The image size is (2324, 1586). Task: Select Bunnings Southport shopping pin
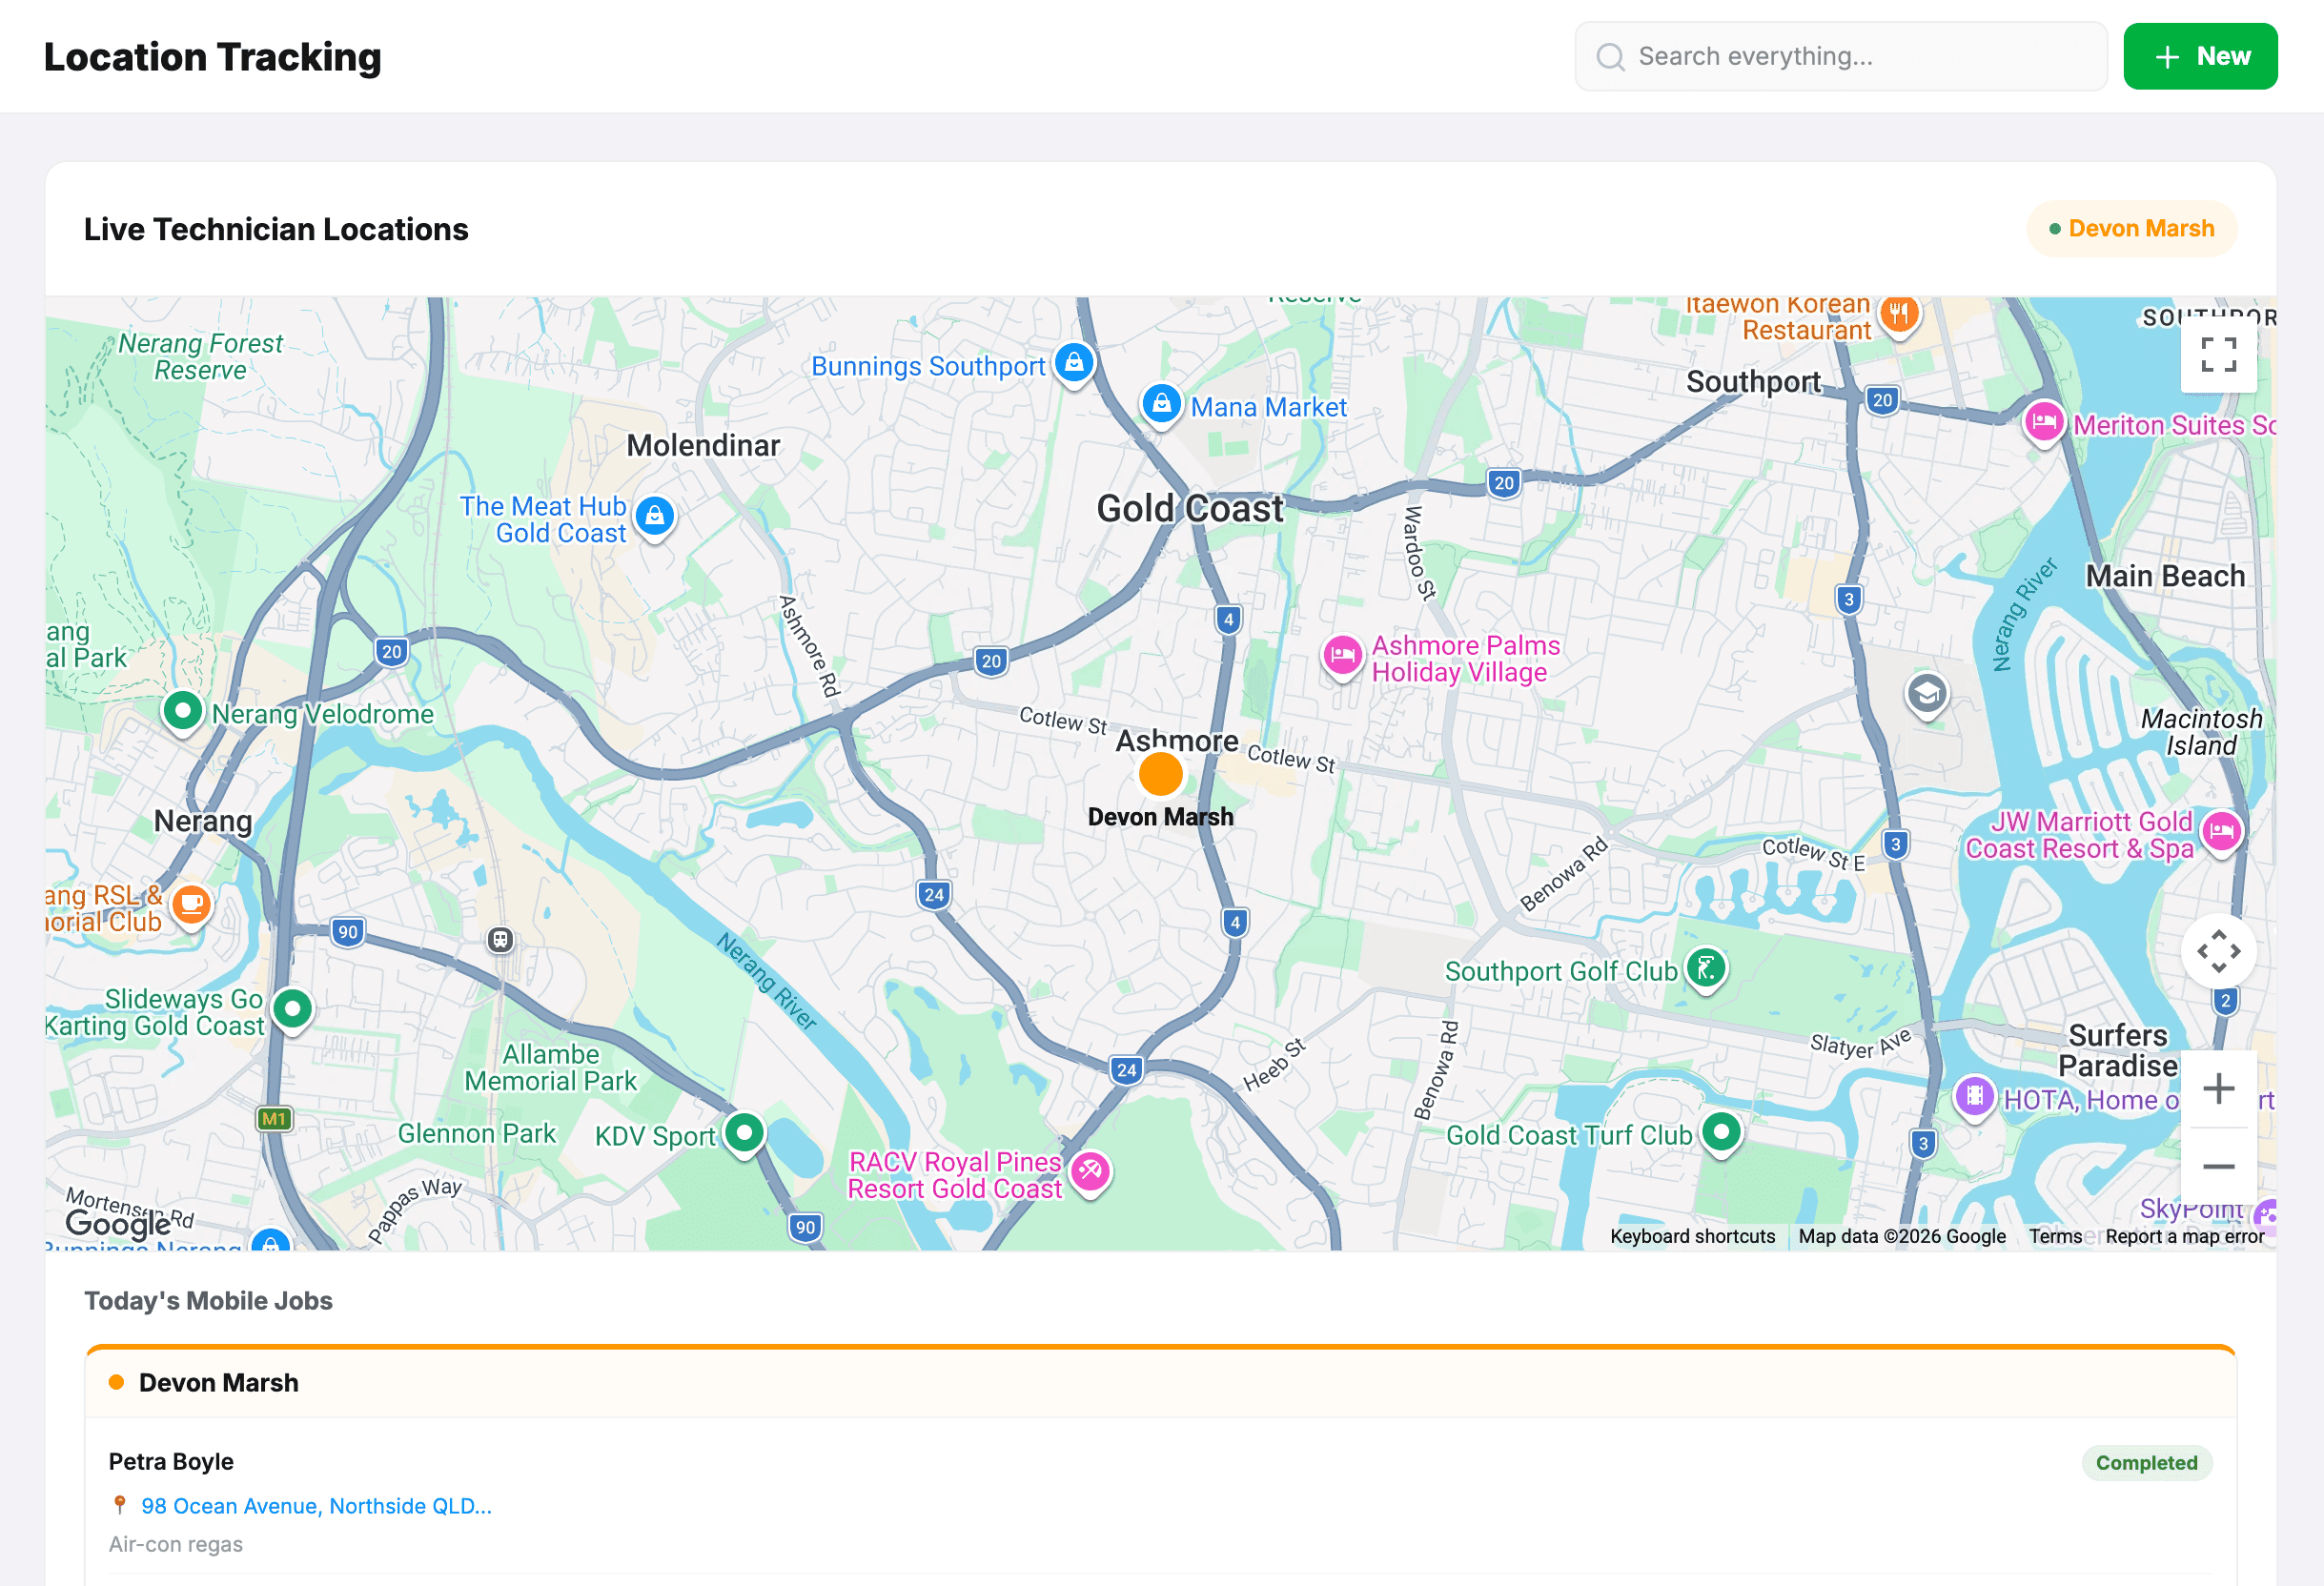click(x=1074, y=364)
